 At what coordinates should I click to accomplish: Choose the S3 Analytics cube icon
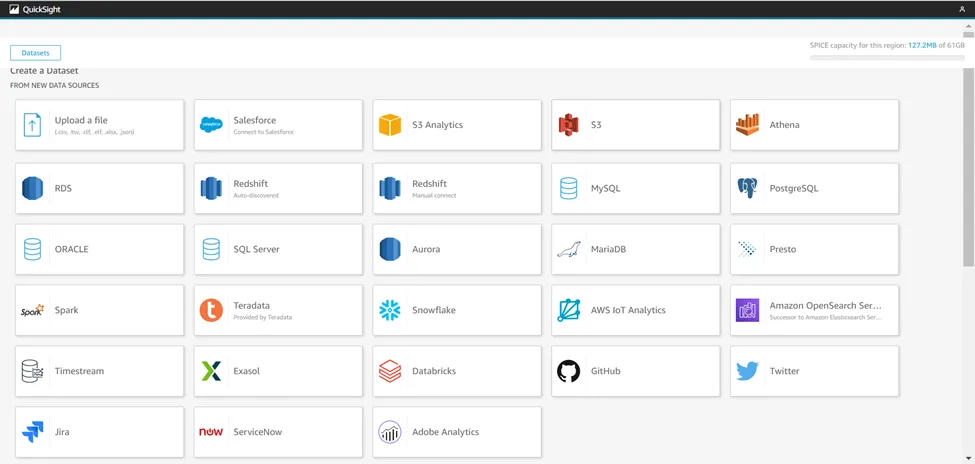tap(390, 124)
